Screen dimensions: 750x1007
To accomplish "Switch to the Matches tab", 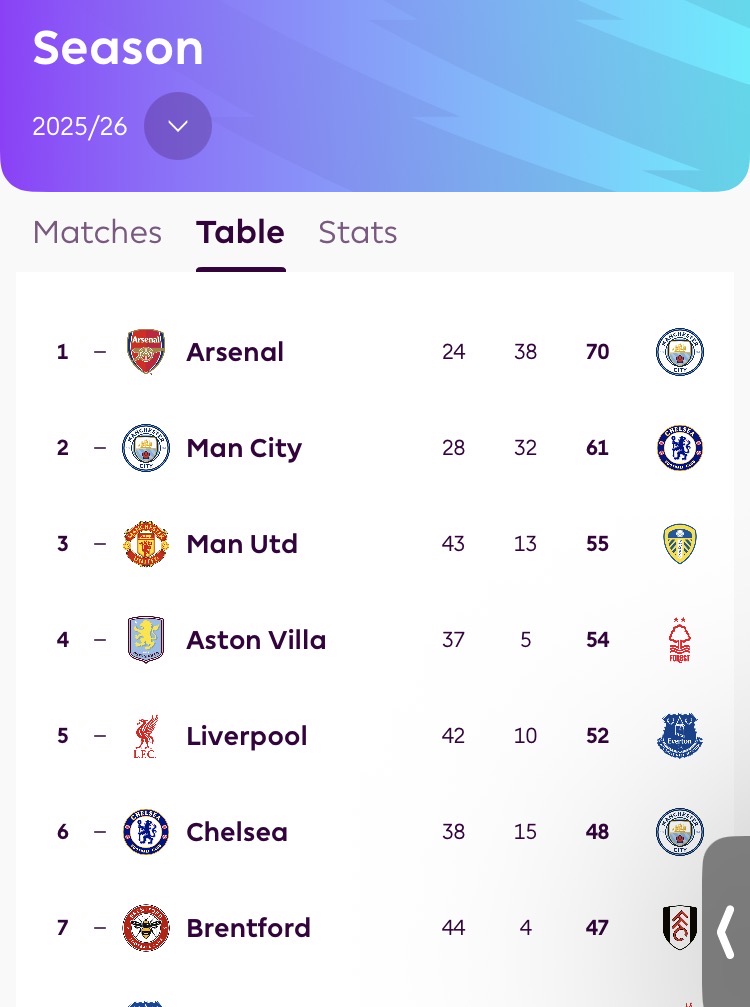I will click(x=97, y=232).
